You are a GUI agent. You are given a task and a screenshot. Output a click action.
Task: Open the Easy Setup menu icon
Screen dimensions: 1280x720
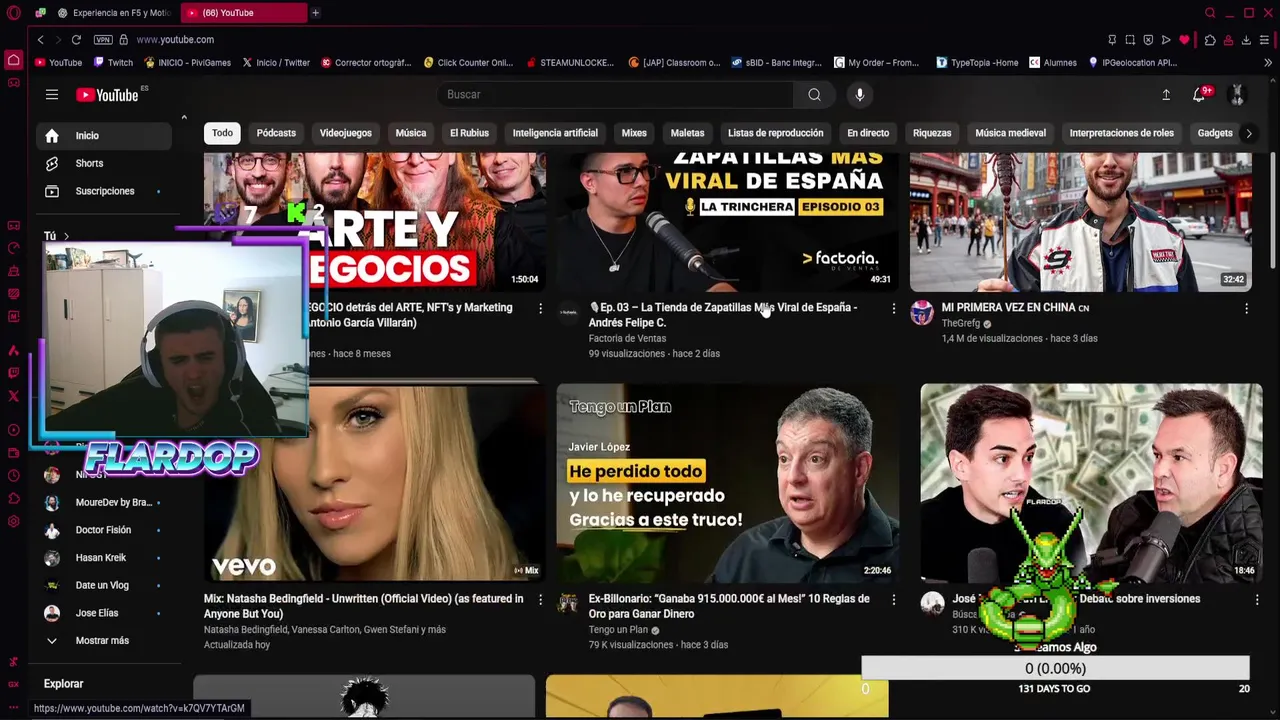pos(1265,40)
